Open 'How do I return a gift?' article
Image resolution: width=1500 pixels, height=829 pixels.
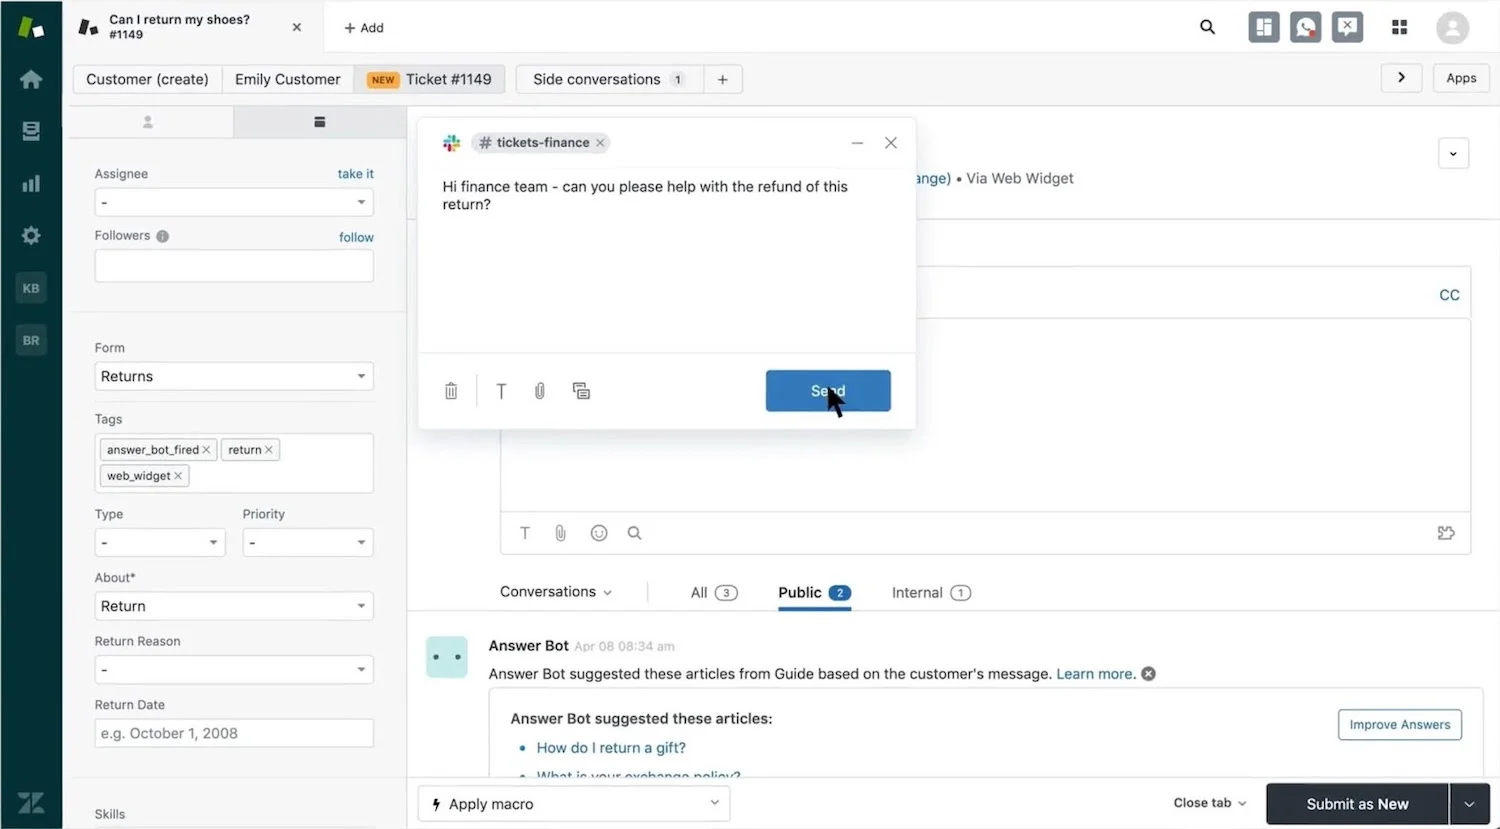611,748
